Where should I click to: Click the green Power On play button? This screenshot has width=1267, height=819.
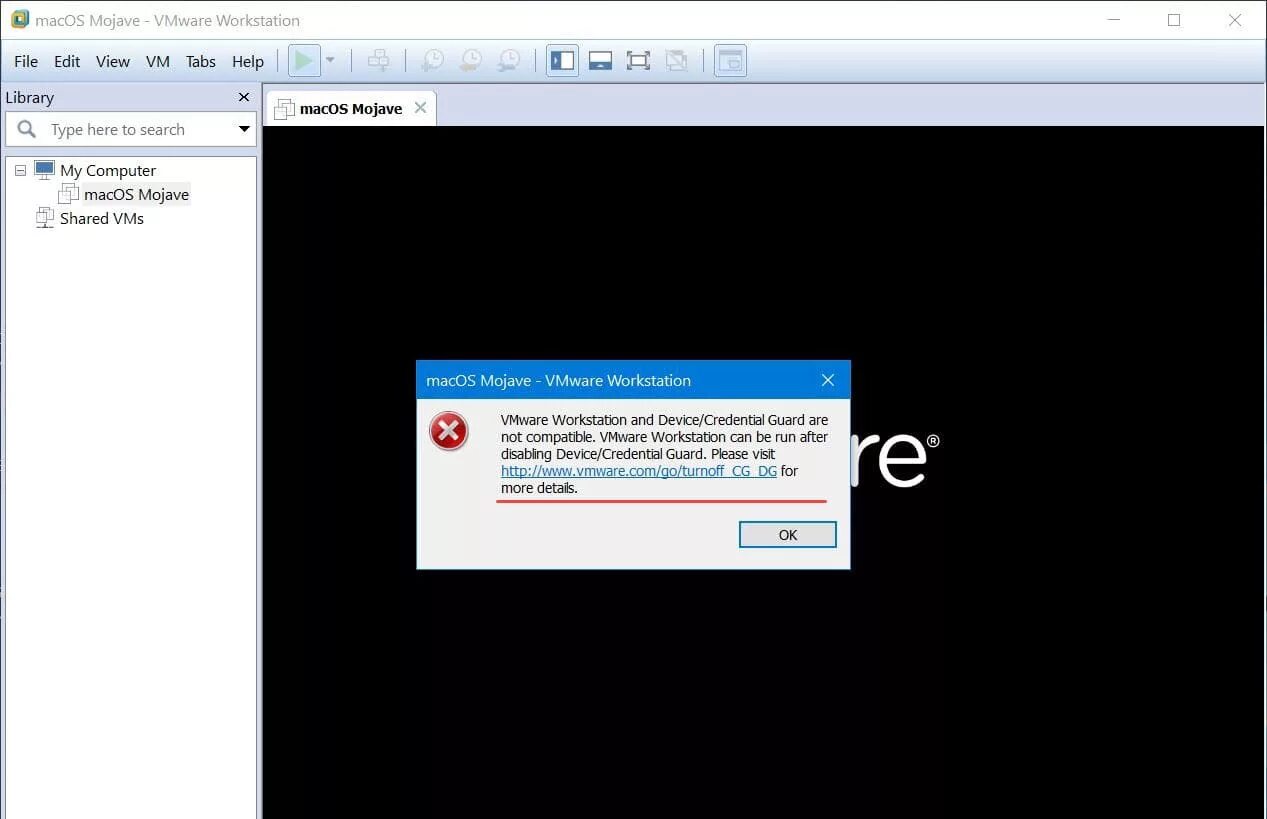[x=304, y=61]
